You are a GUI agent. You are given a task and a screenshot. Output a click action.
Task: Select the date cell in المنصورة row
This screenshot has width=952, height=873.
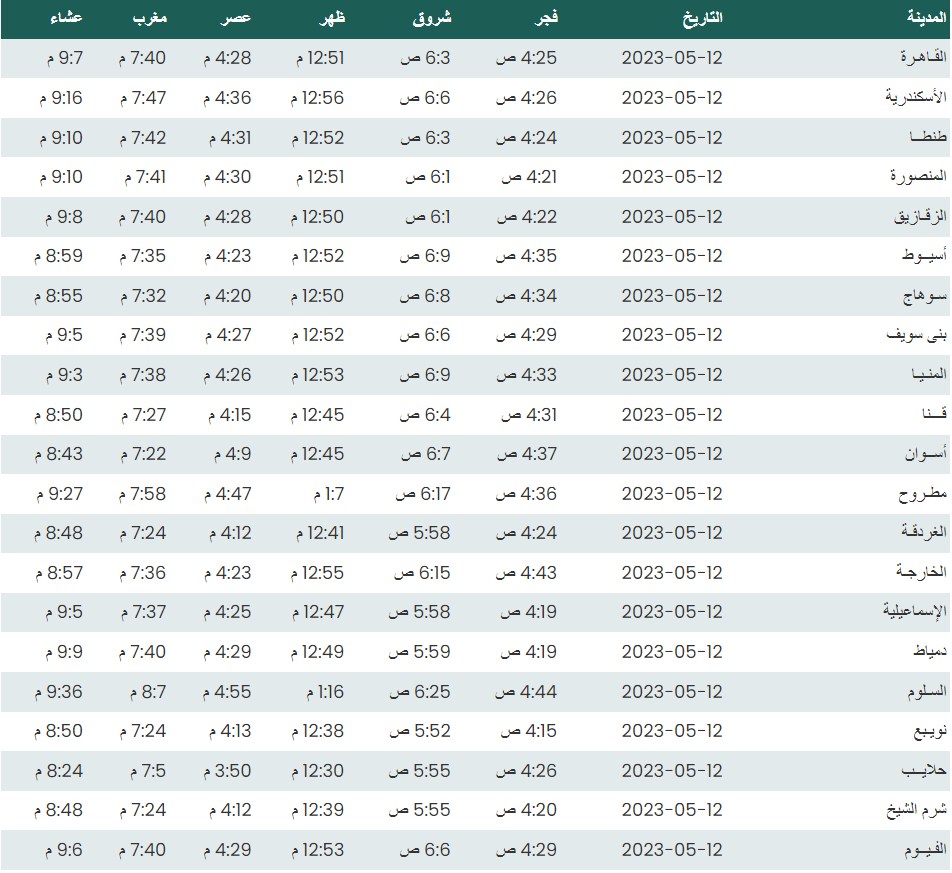(x=672, y=177)
